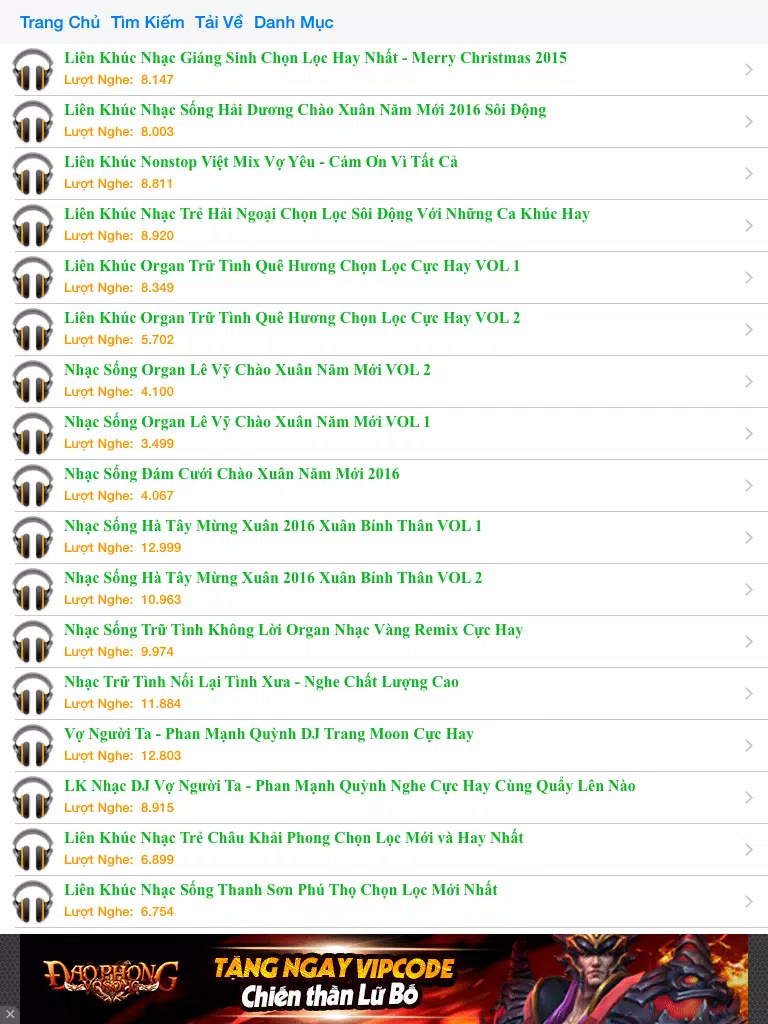Tap the Đao Phong Vipcode game banner
The image size is (768, 1024).
click(x=384, y=978)
